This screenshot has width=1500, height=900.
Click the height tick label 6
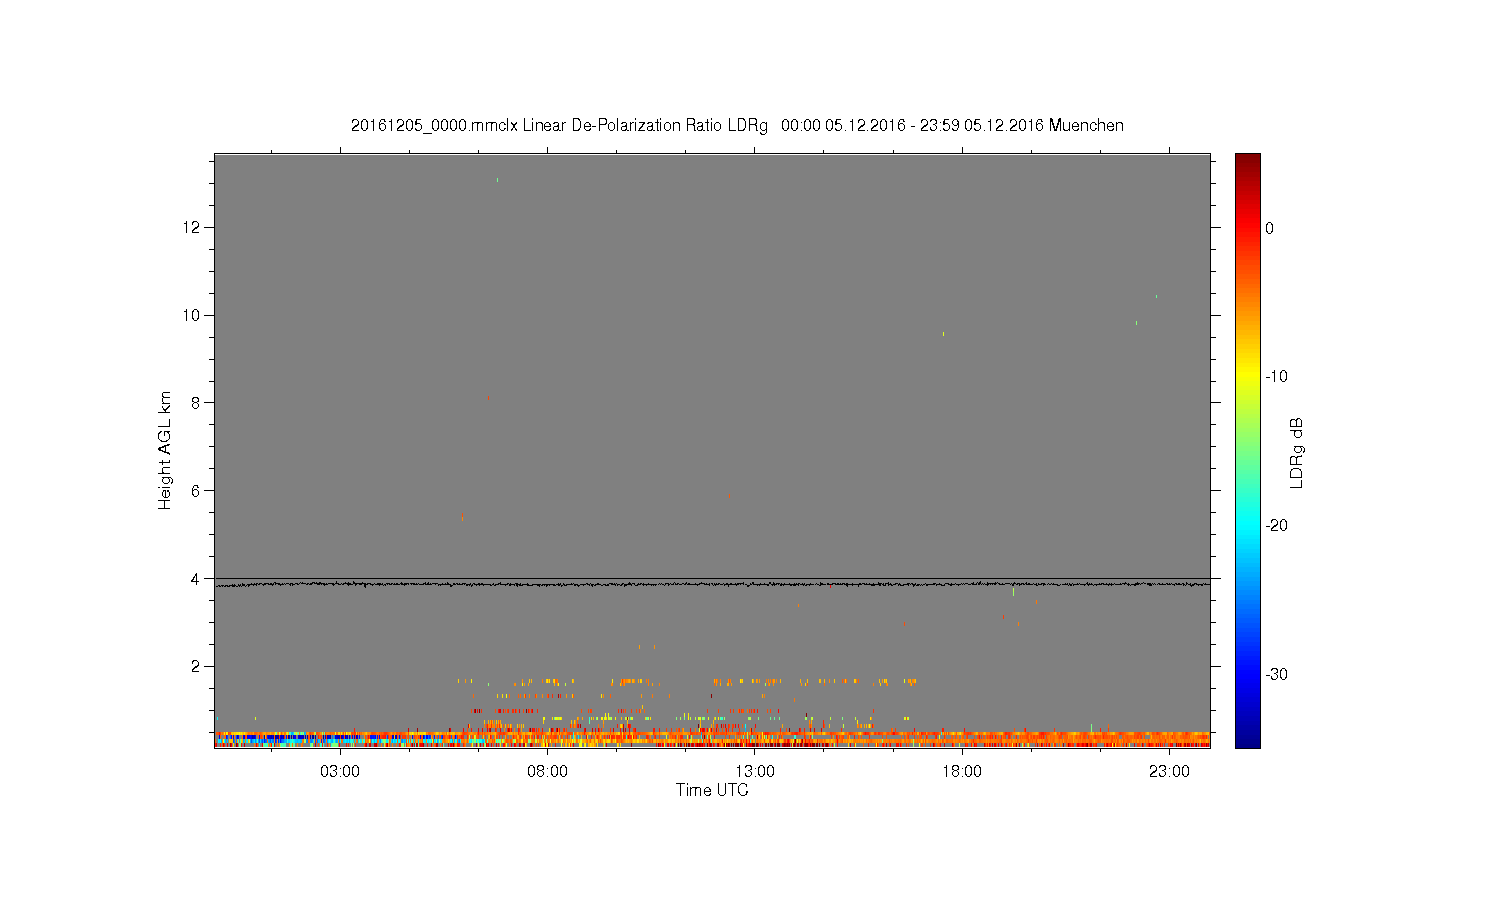tap(197, 490)
